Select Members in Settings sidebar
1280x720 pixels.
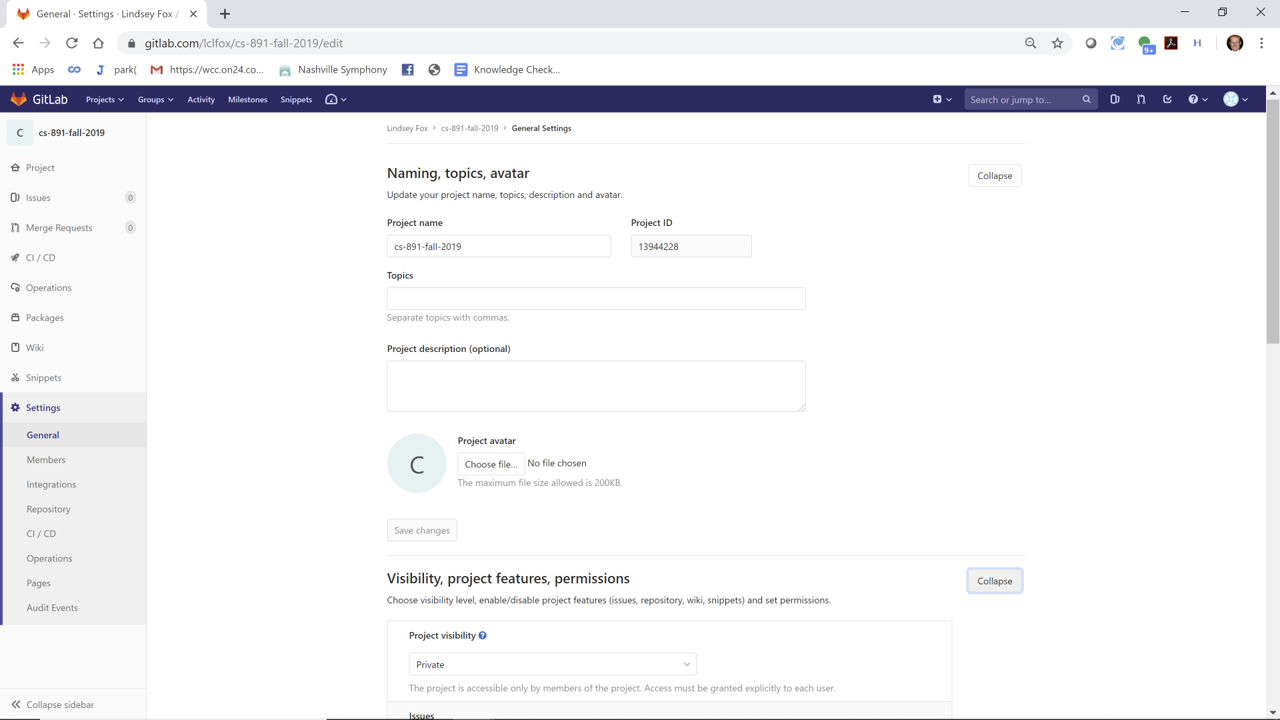tap(46, 460)
